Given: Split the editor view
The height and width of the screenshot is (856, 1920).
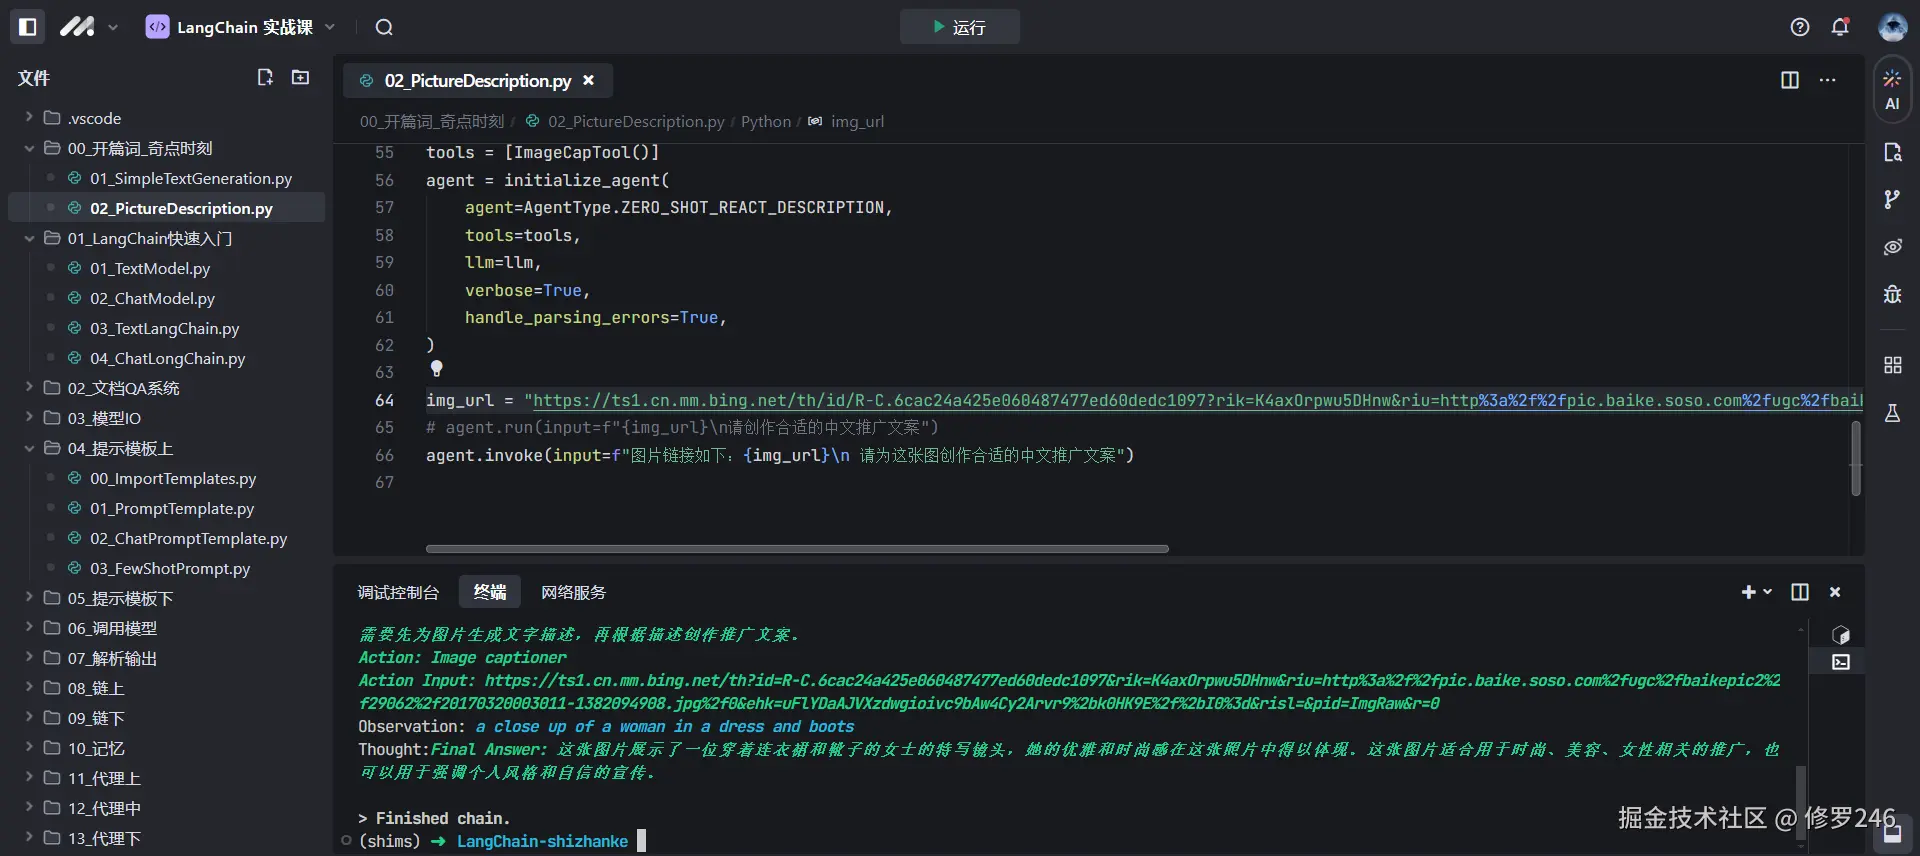Looking at the screenshot, I should pos(1790,80).
